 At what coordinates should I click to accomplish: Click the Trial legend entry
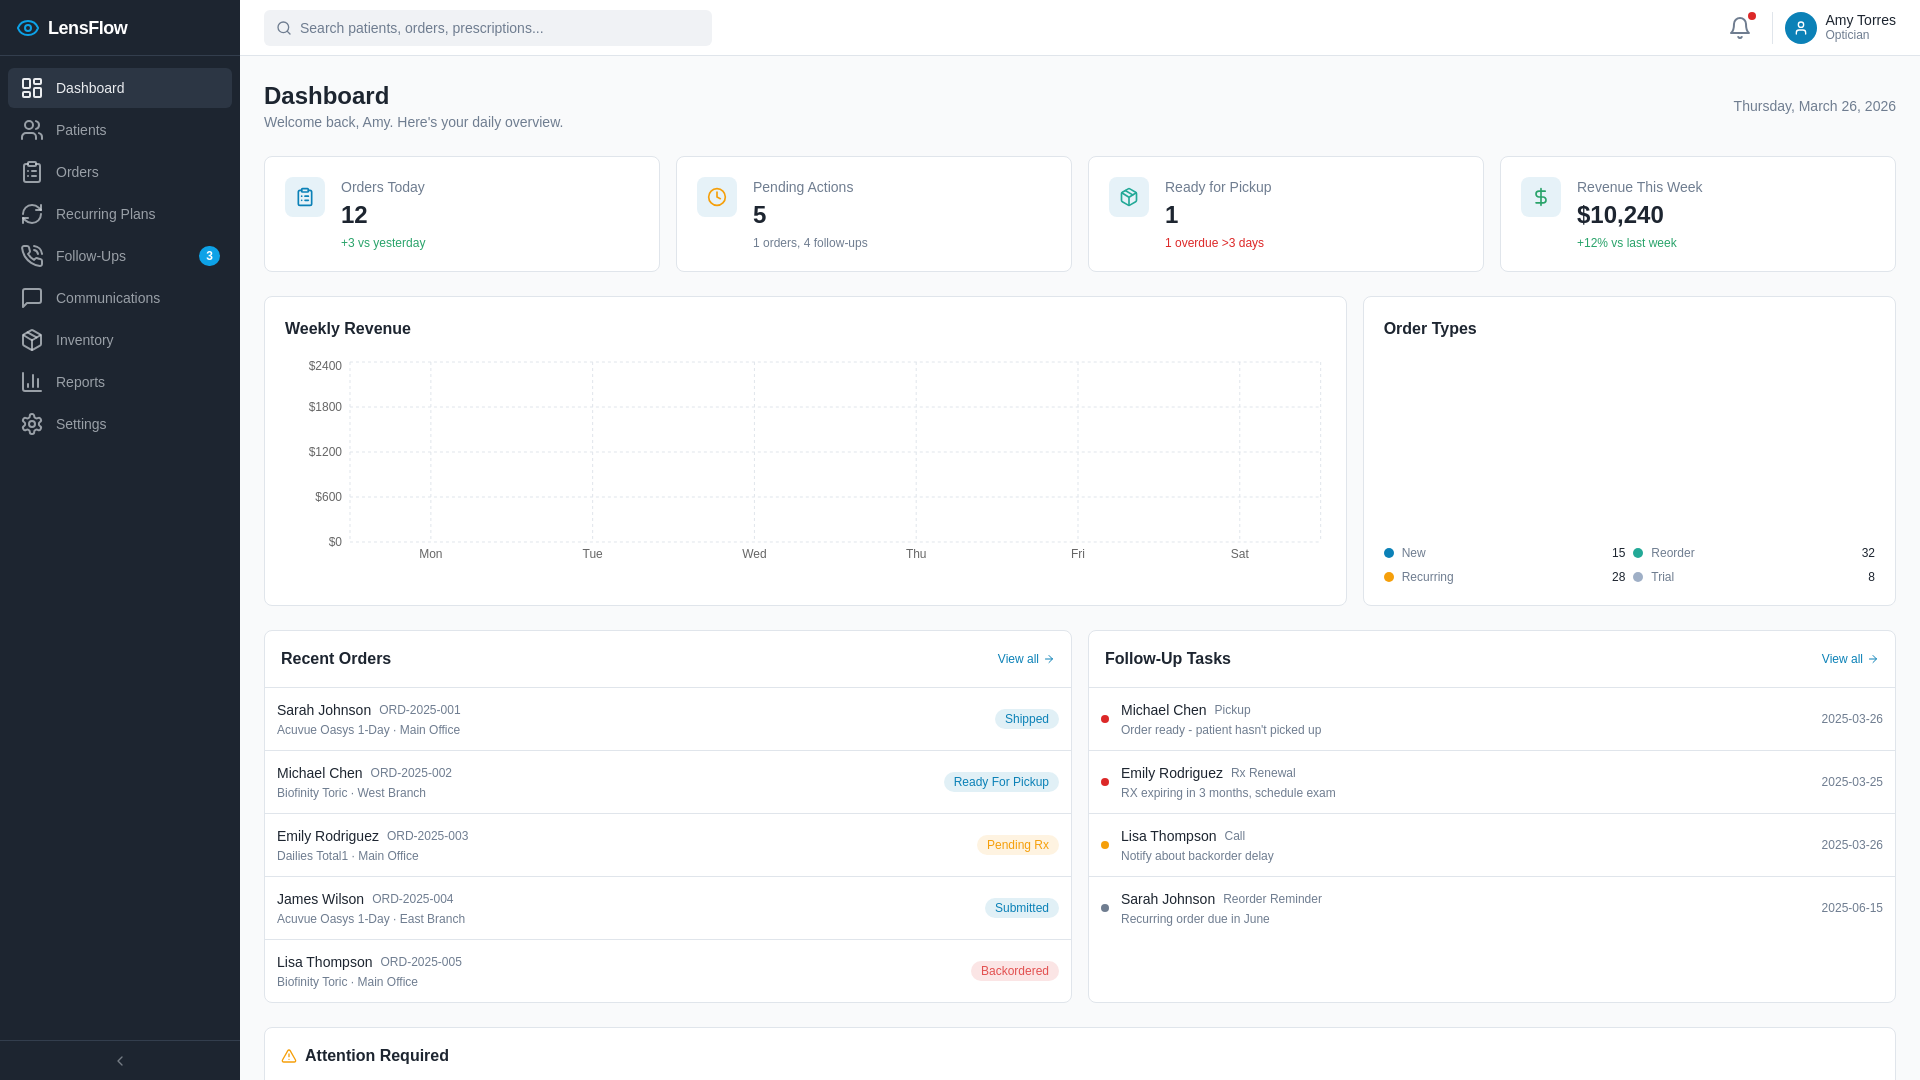[x=1754, y=577]
